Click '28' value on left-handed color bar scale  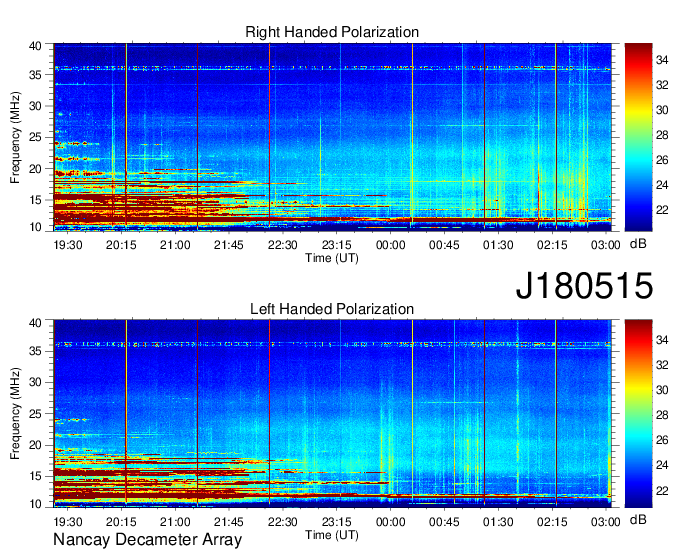point(662,415)
